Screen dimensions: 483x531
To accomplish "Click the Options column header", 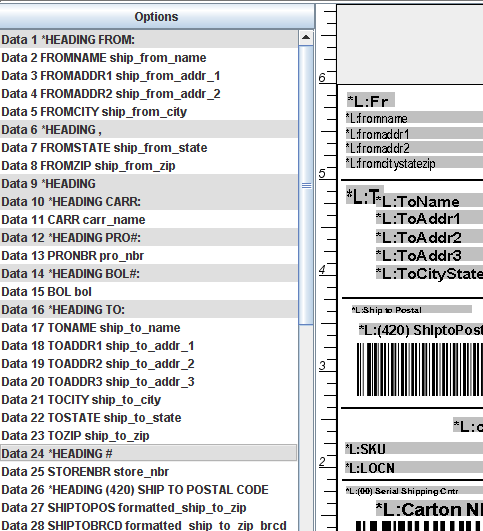I will pos(156,17).
